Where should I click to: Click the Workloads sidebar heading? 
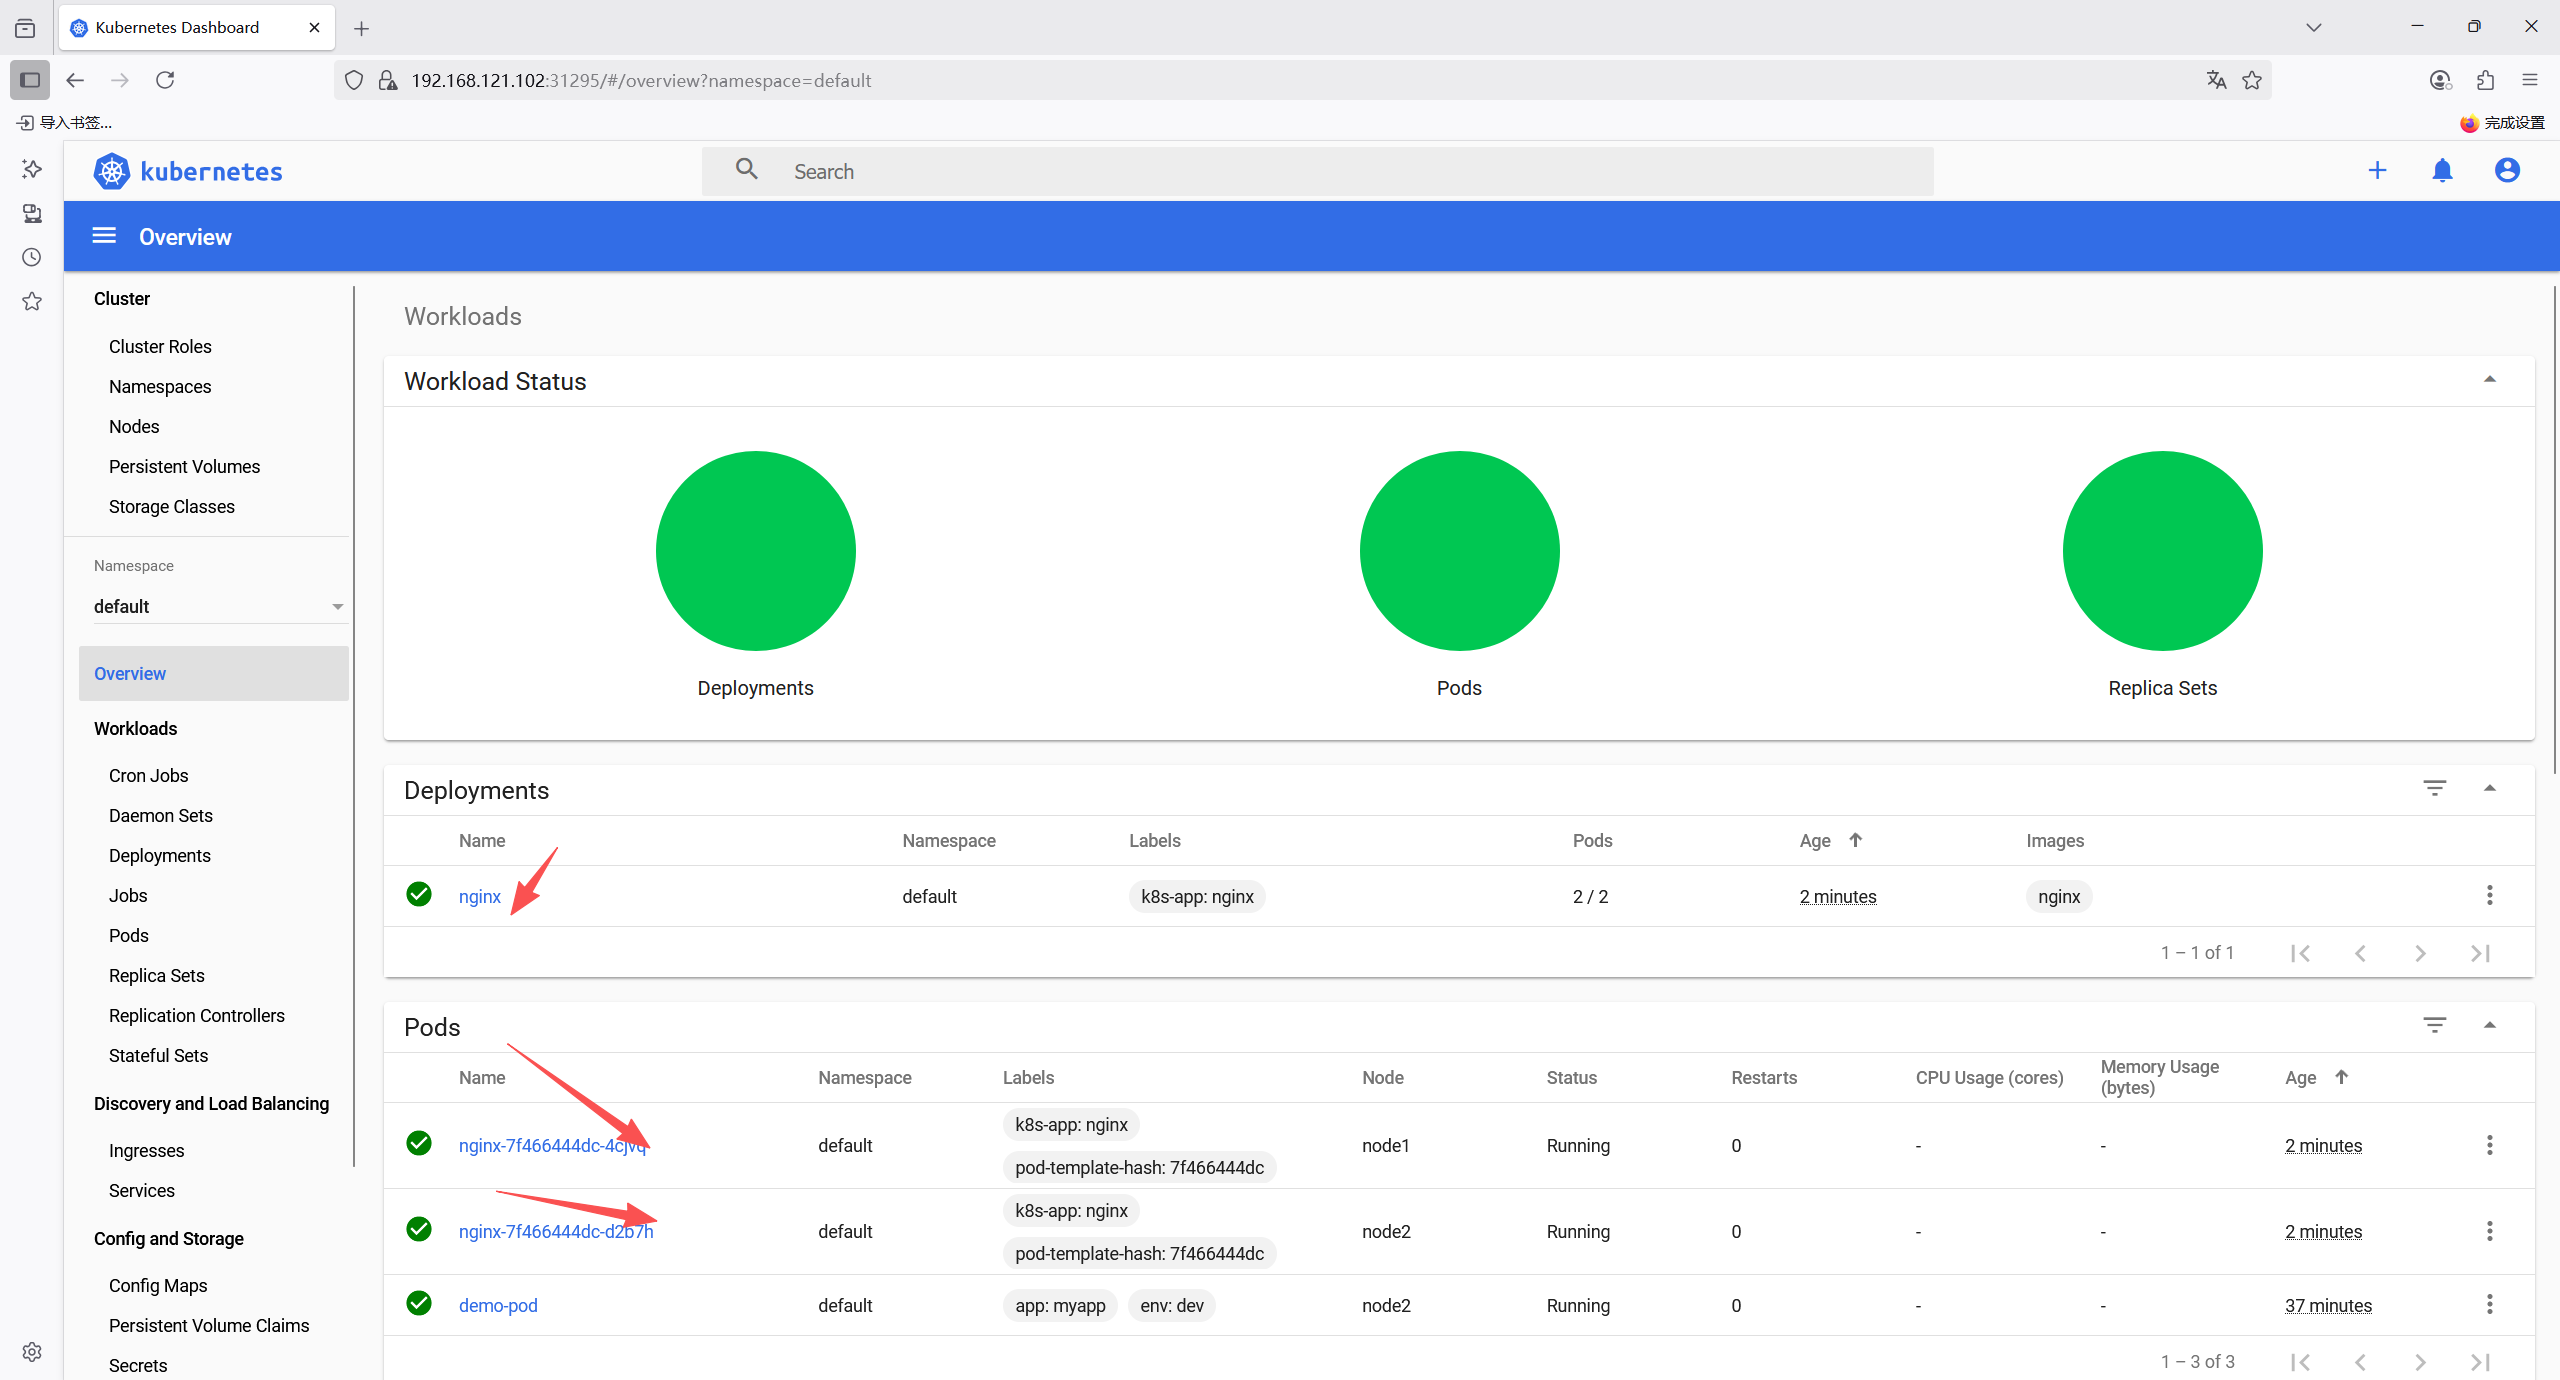click(135, 728)
